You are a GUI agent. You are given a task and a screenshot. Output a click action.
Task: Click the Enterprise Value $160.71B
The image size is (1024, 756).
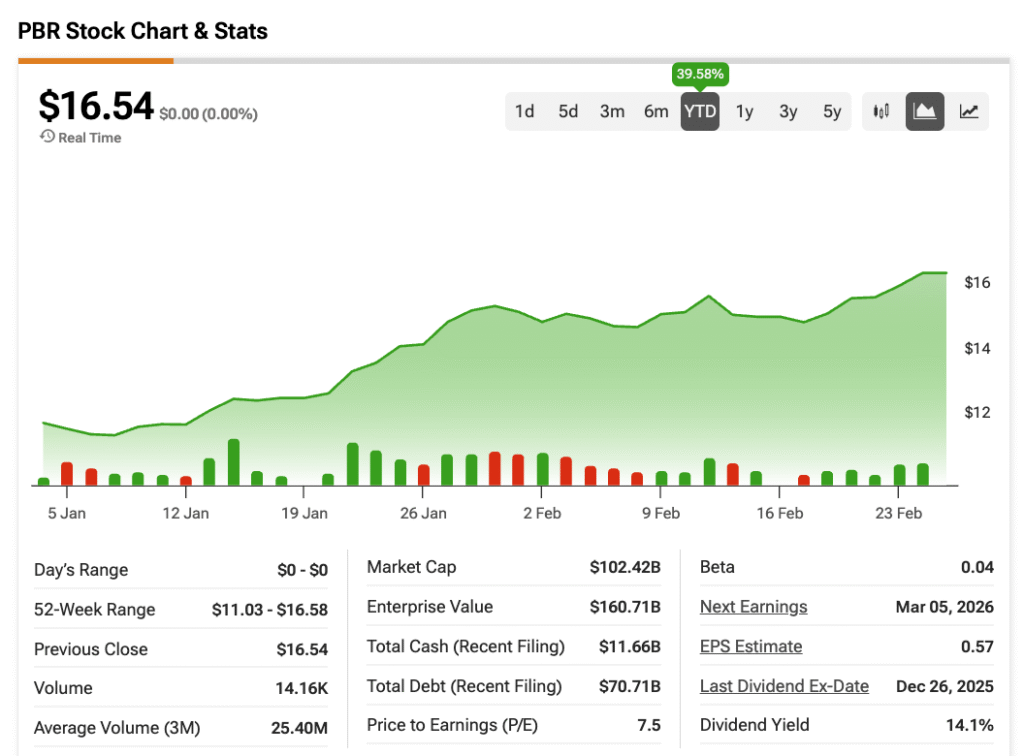click(625, 606)
